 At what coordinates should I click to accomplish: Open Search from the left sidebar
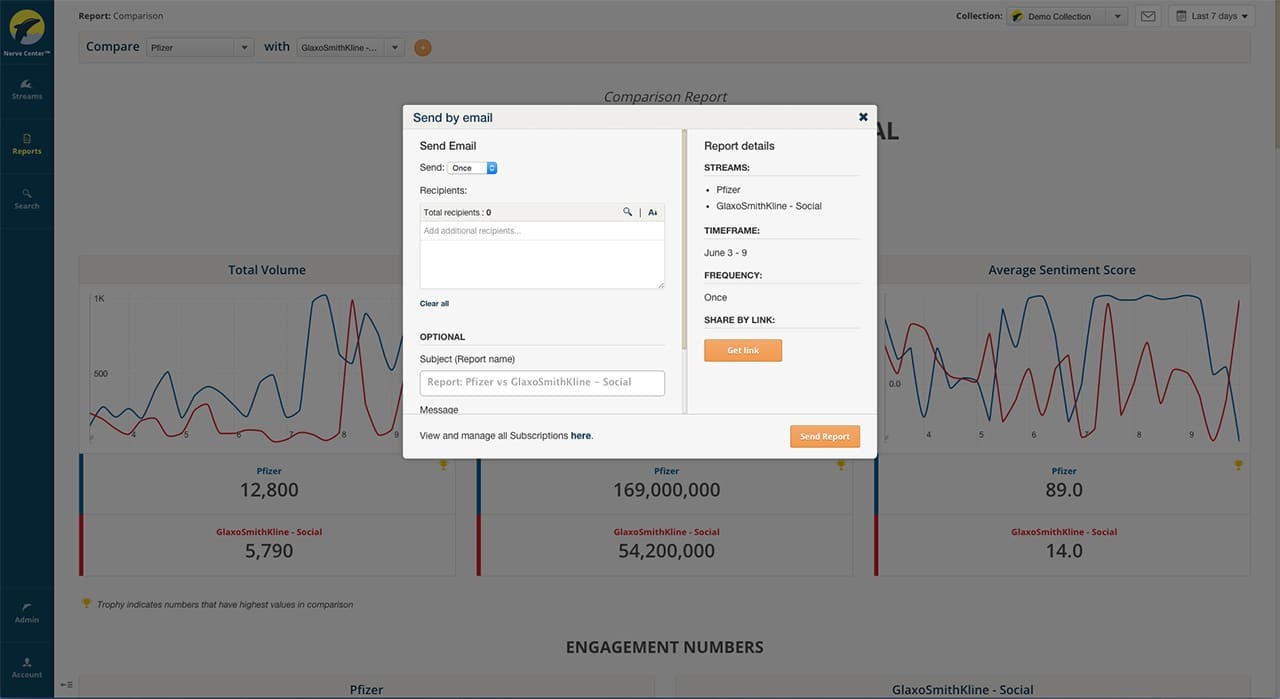pos(27,198)
